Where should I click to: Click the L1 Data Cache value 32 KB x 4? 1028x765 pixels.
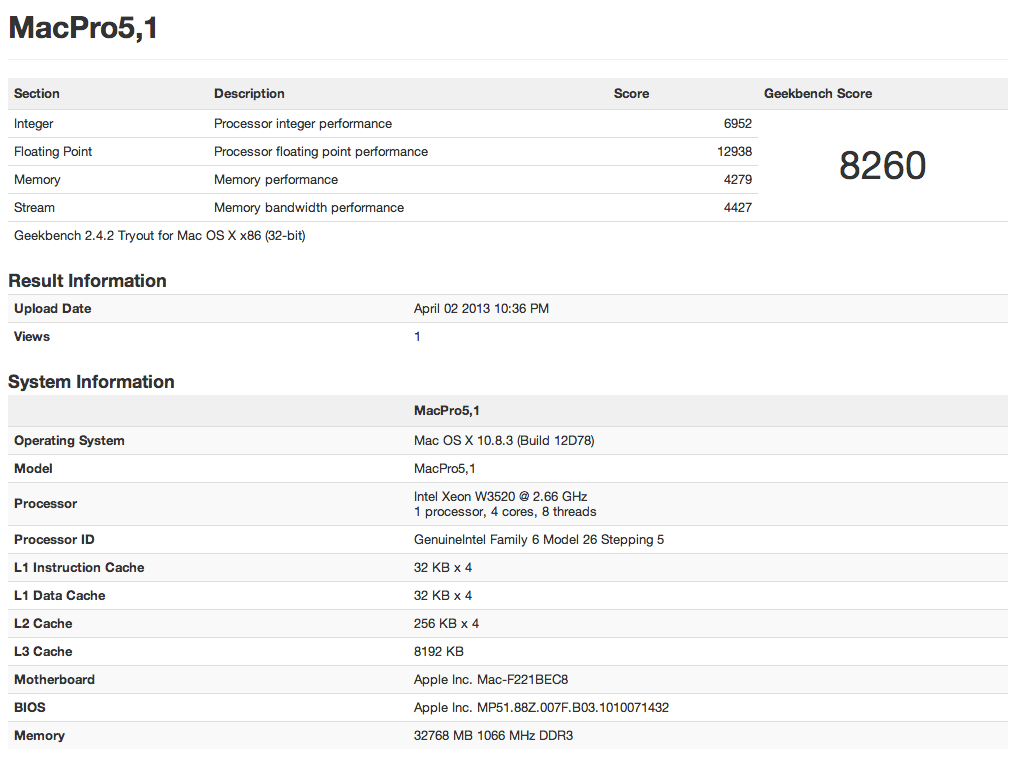[x=443, y=596]
